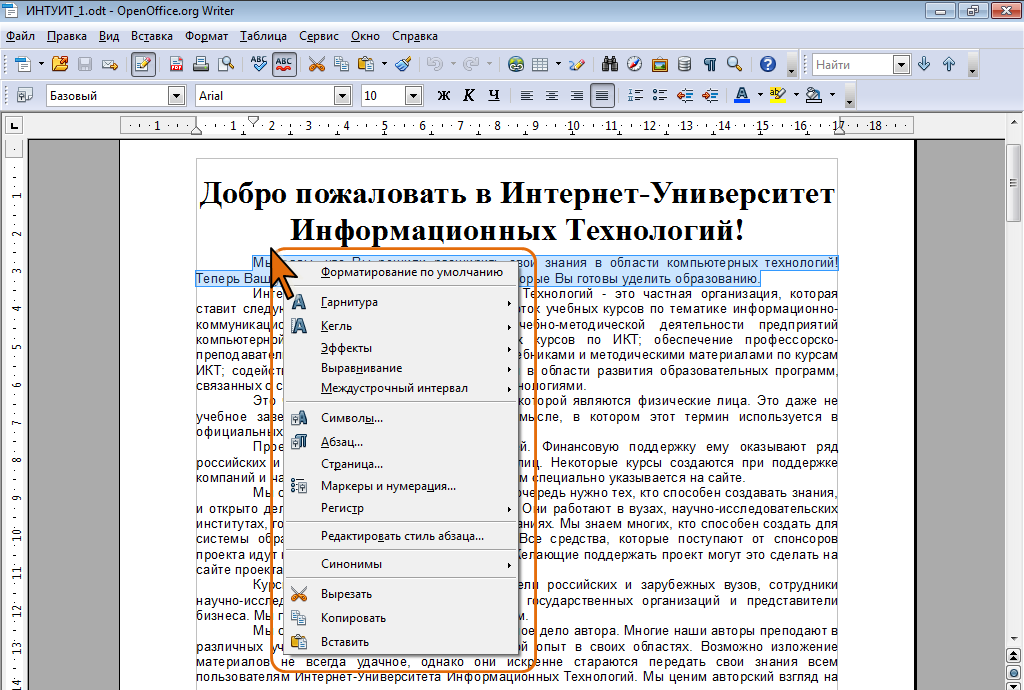
Task: Open the Файл menu
Action: click(x=20, y=36)
